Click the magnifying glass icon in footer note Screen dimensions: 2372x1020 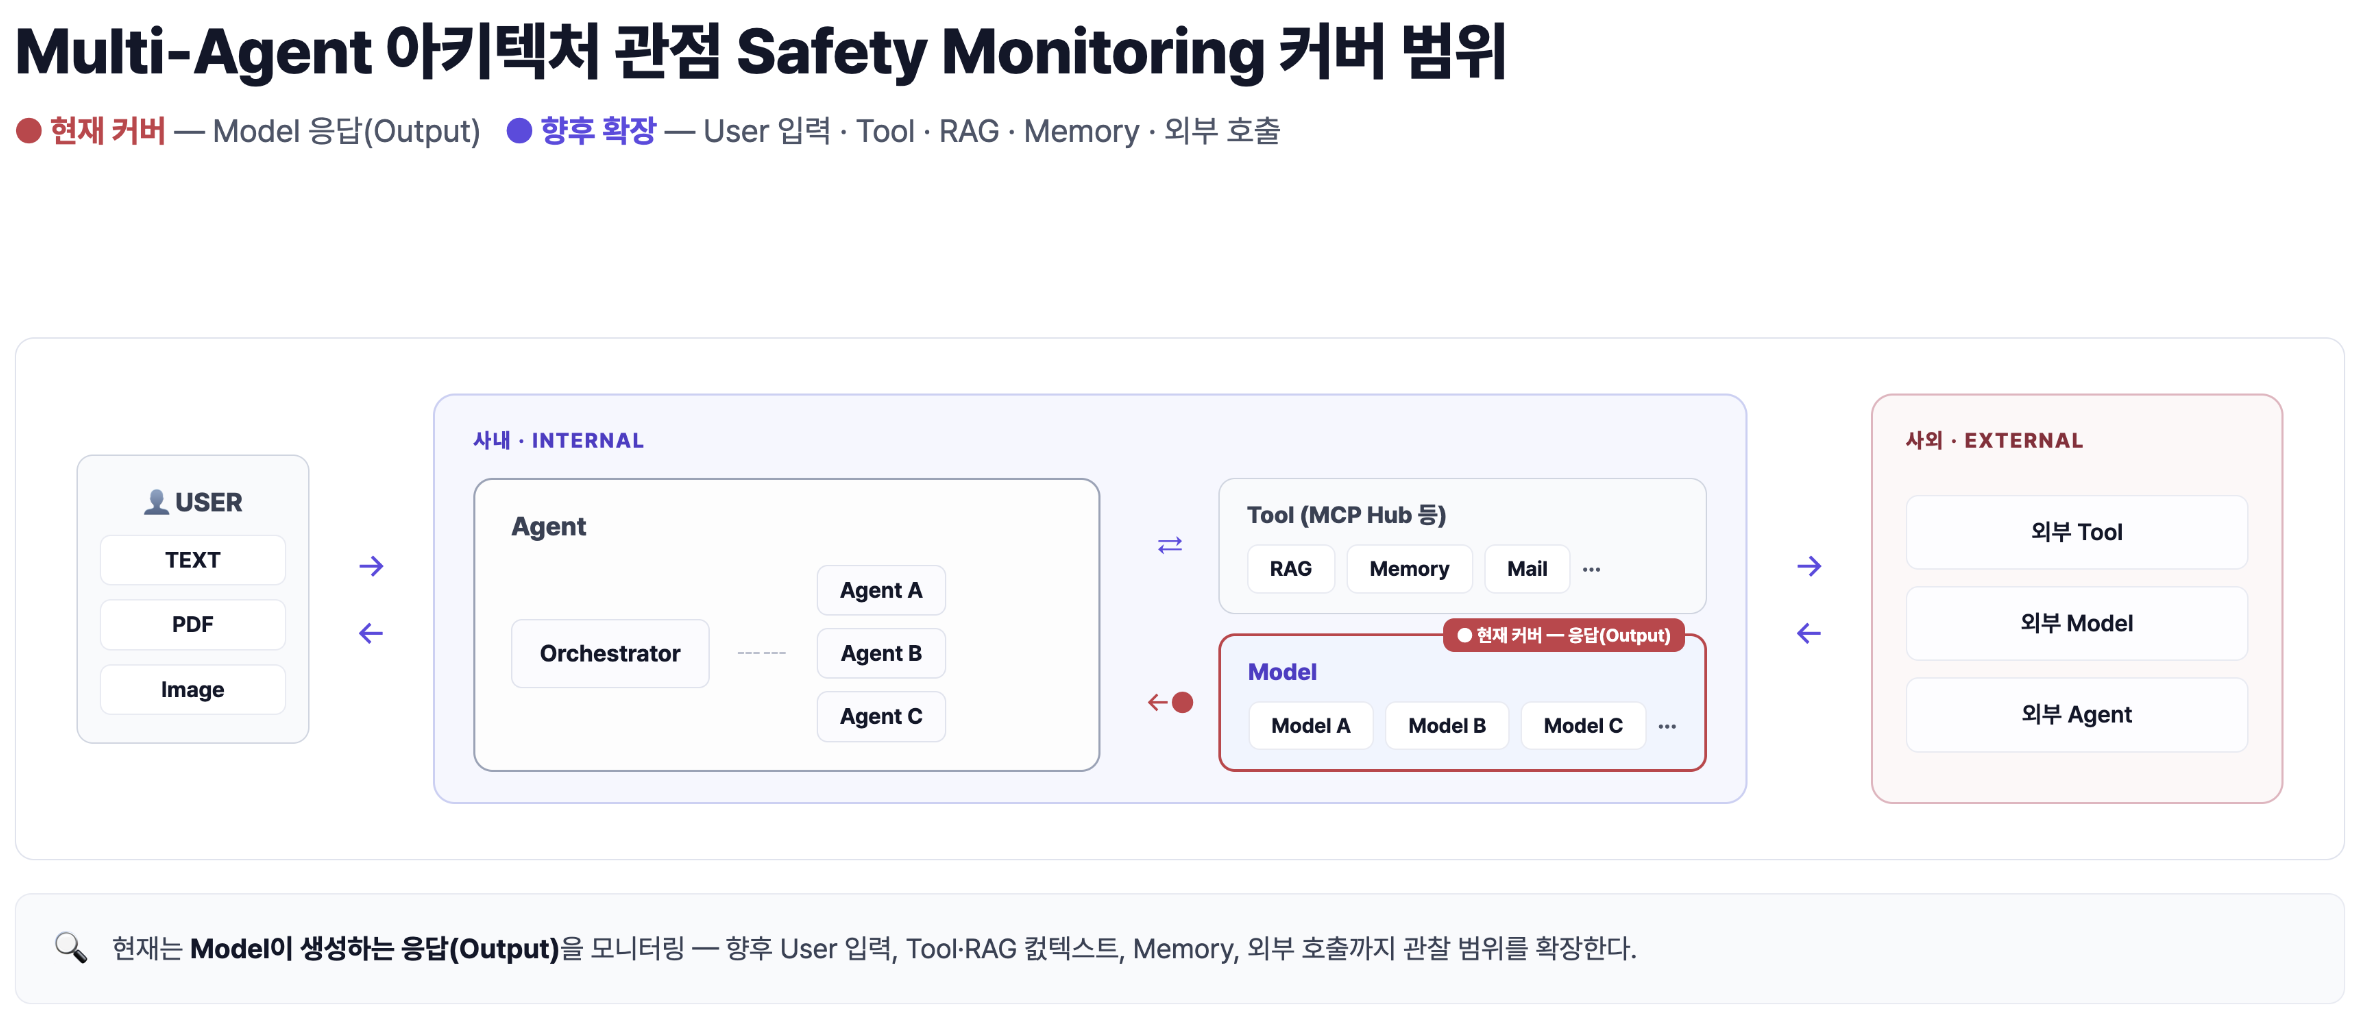click(x=71, y=947)
